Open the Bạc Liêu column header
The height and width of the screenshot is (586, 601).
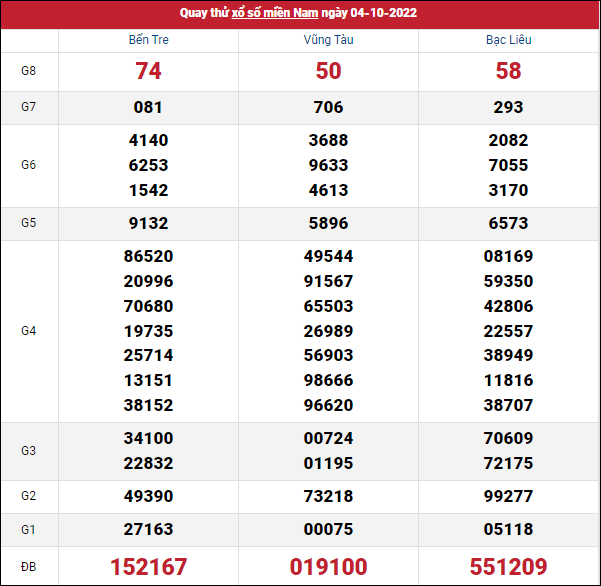coord(508,40)
